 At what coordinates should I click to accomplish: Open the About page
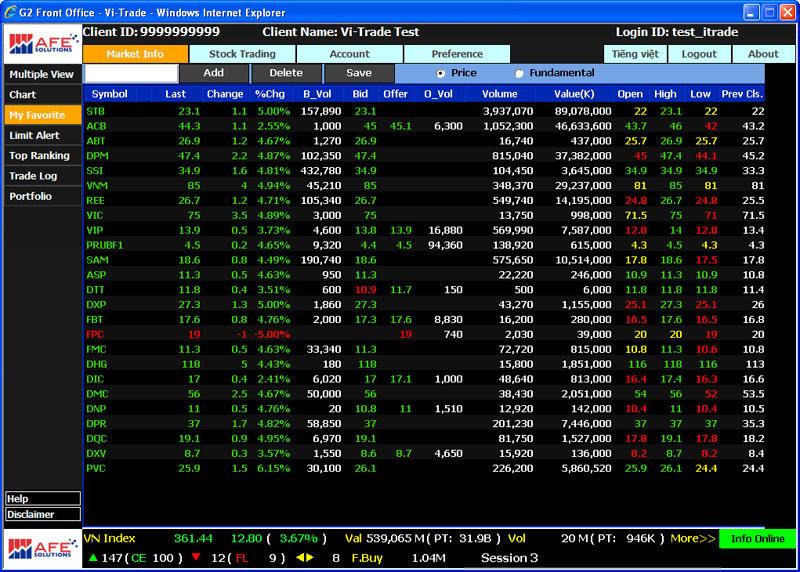pos(763,54)
